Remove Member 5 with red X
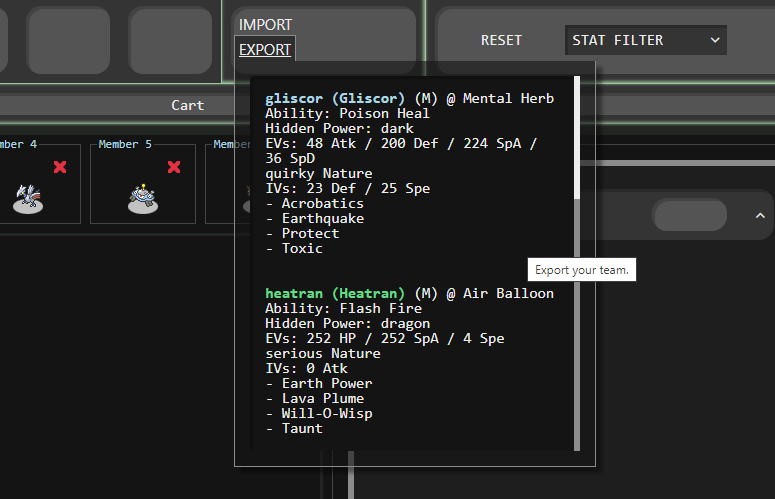This screenshot has width=775, height=499. coord(174,167)
